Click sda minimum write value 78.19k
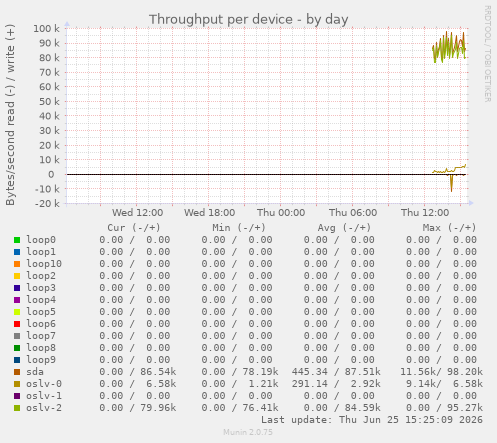Viewport: 497px width, 443px height. click(x=260, y=372)
